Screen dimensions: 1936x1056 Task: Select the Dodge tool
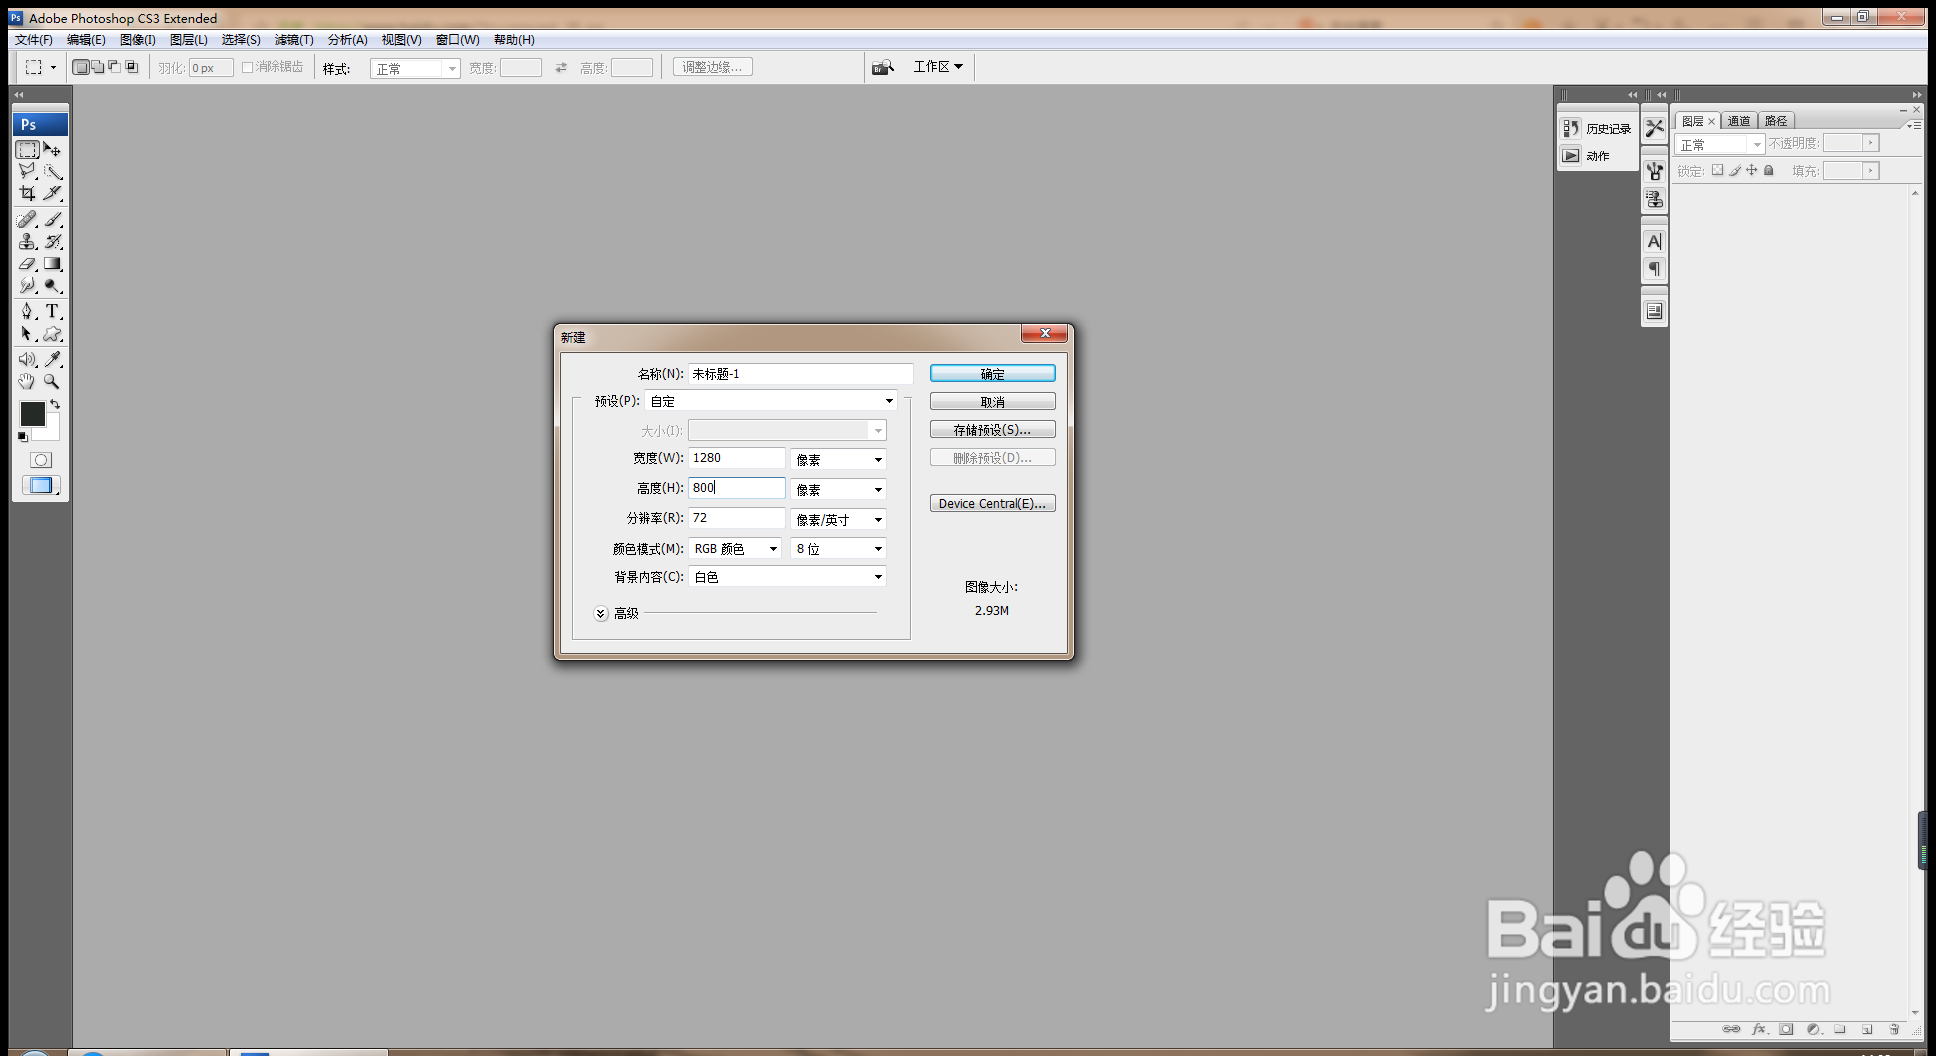click(x=53, y=286)
